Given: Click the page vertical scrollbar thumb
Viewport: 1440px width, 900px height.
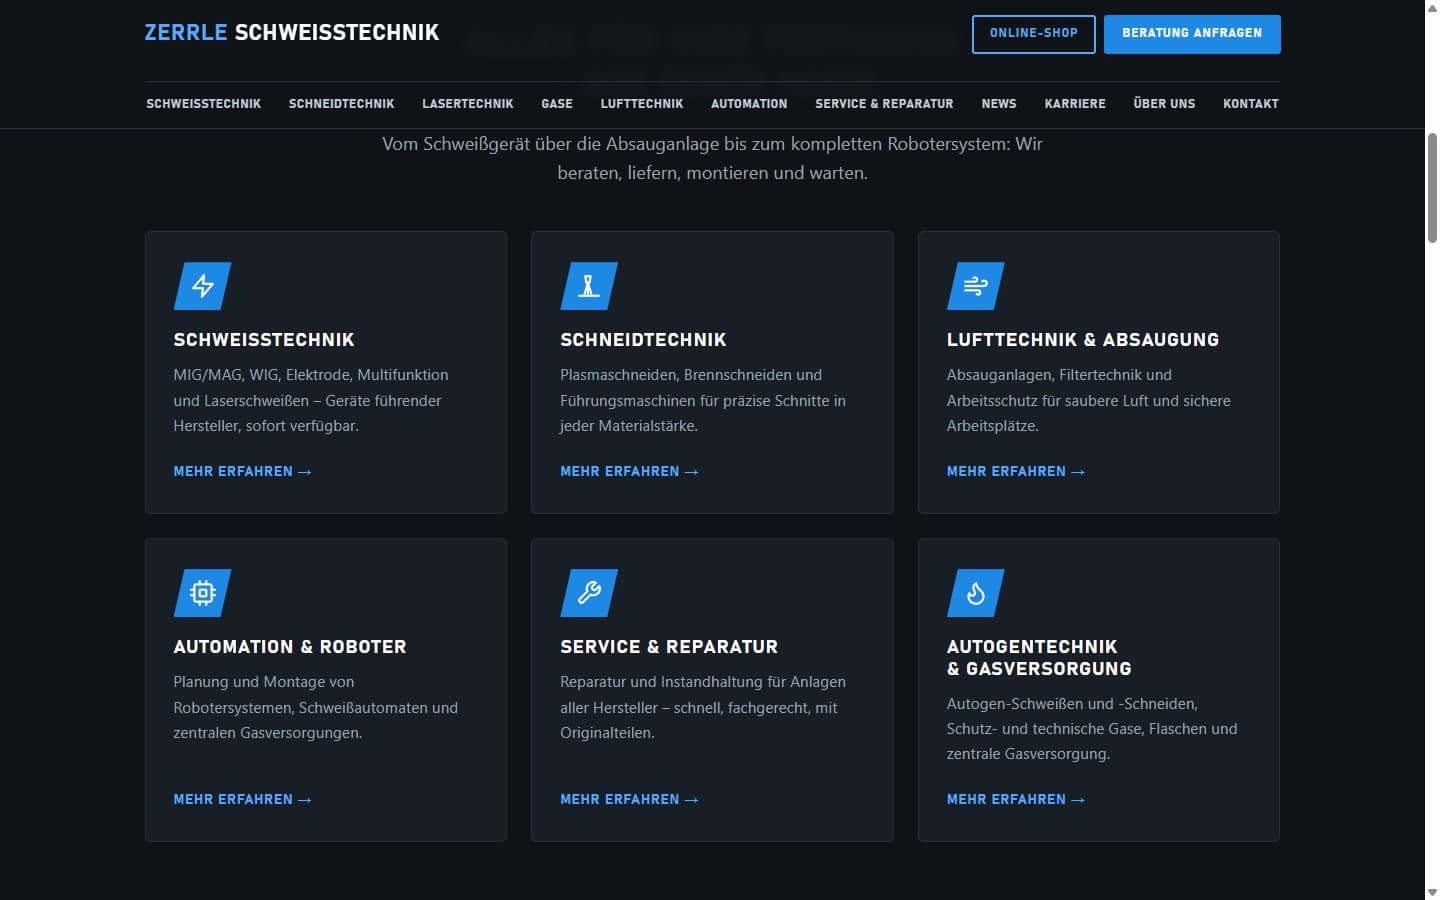Looking at the screenshot, I should 1432,187.
